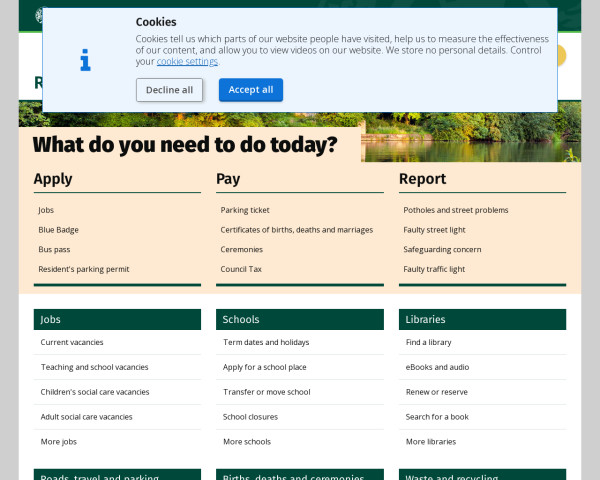Open the Libraries section header

click(425, 320)
